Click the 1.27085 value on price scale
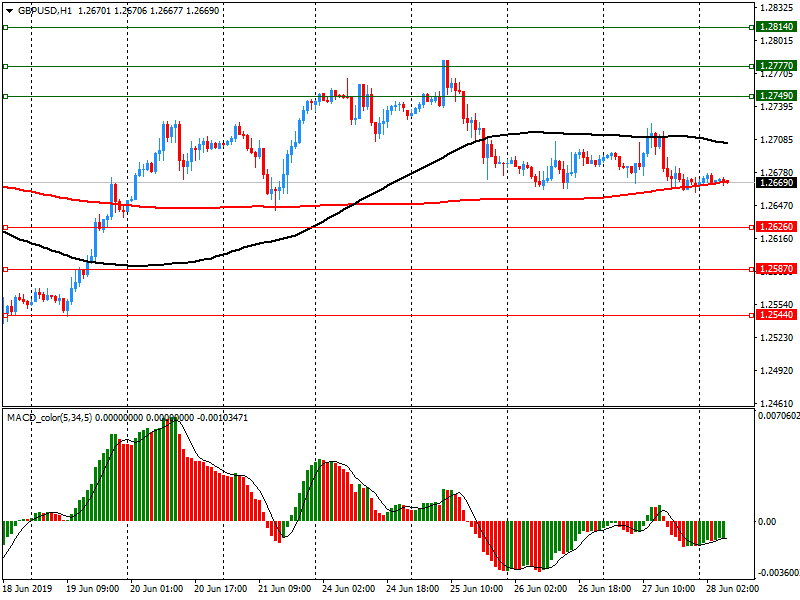 click(x=777, y=140)
